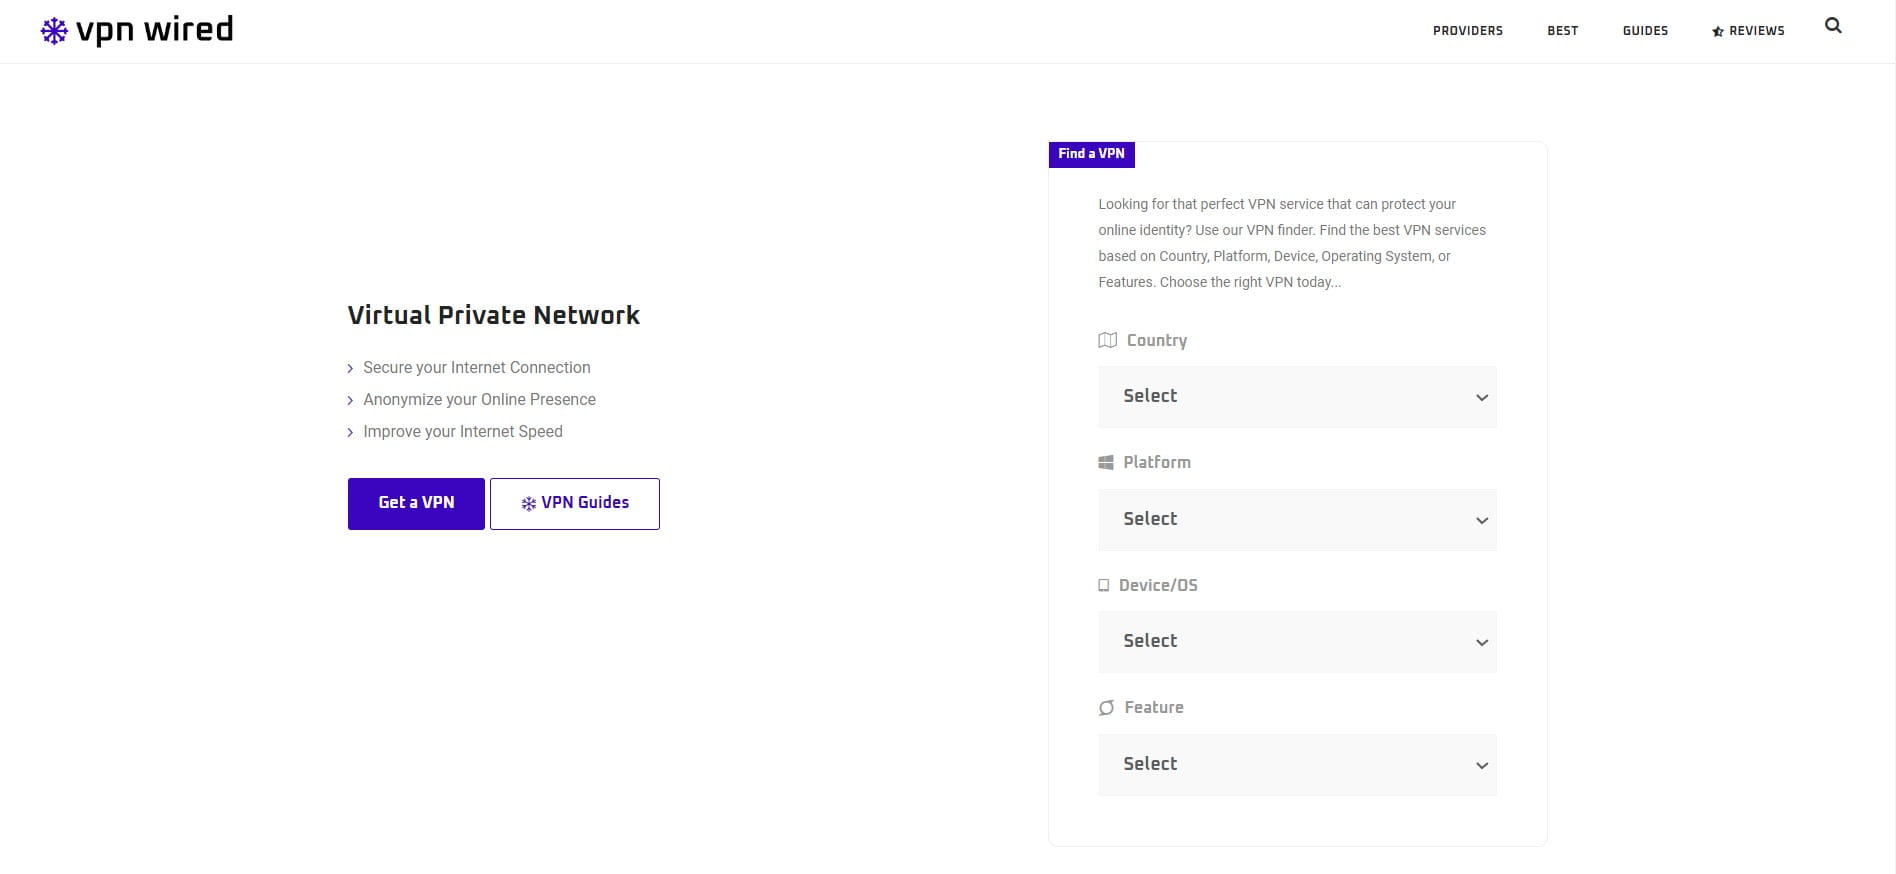Screen dimensions: 1896x874
Task: Expand the Feature select dropdown
Action: tap(1296, 765)
